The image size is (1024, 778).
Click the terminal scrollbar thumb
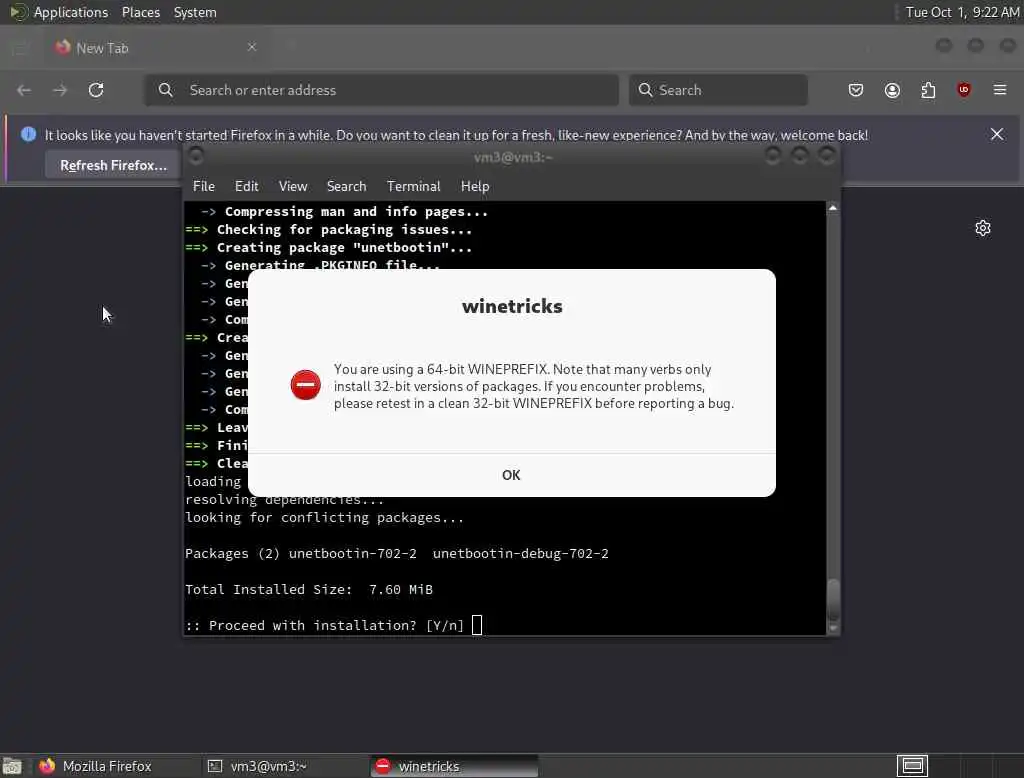coord(833,600)
